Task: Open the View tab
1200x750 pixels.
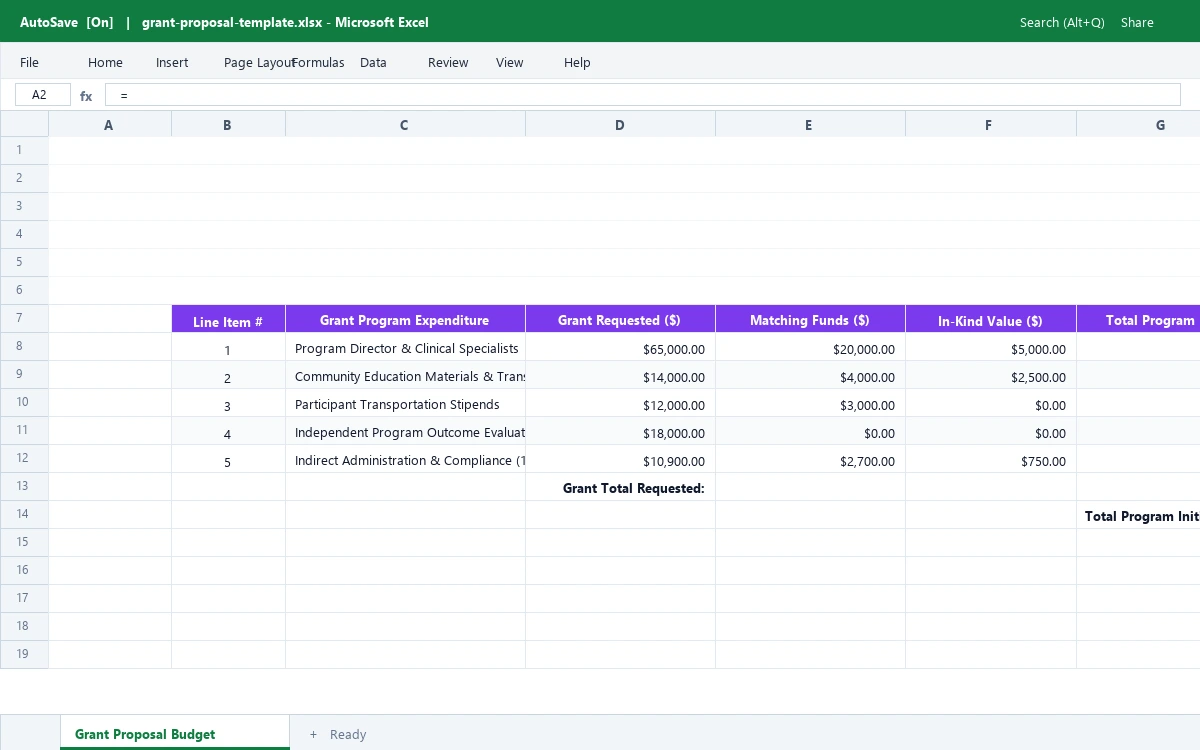Action: (509, 62)
